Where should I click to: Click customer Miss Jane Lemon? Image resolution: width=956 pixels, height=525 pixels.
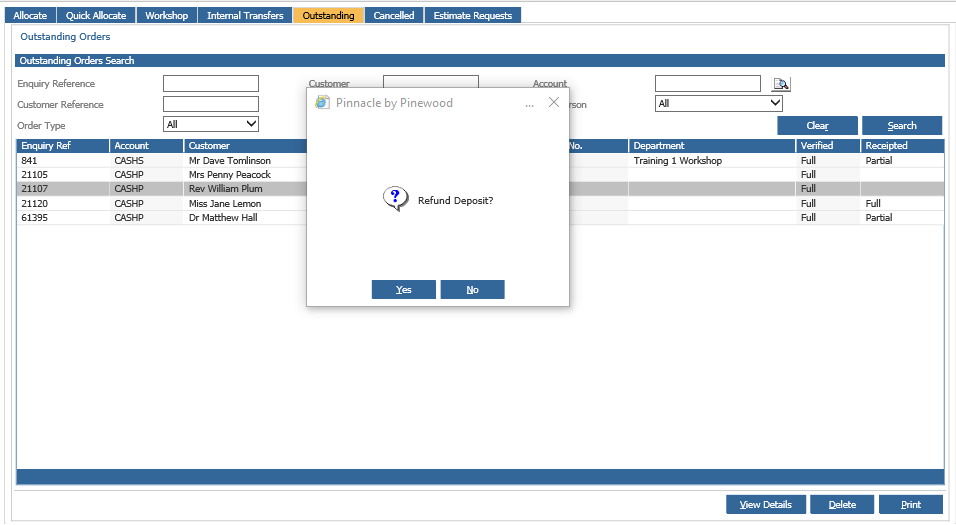click(x=224, y=203)
